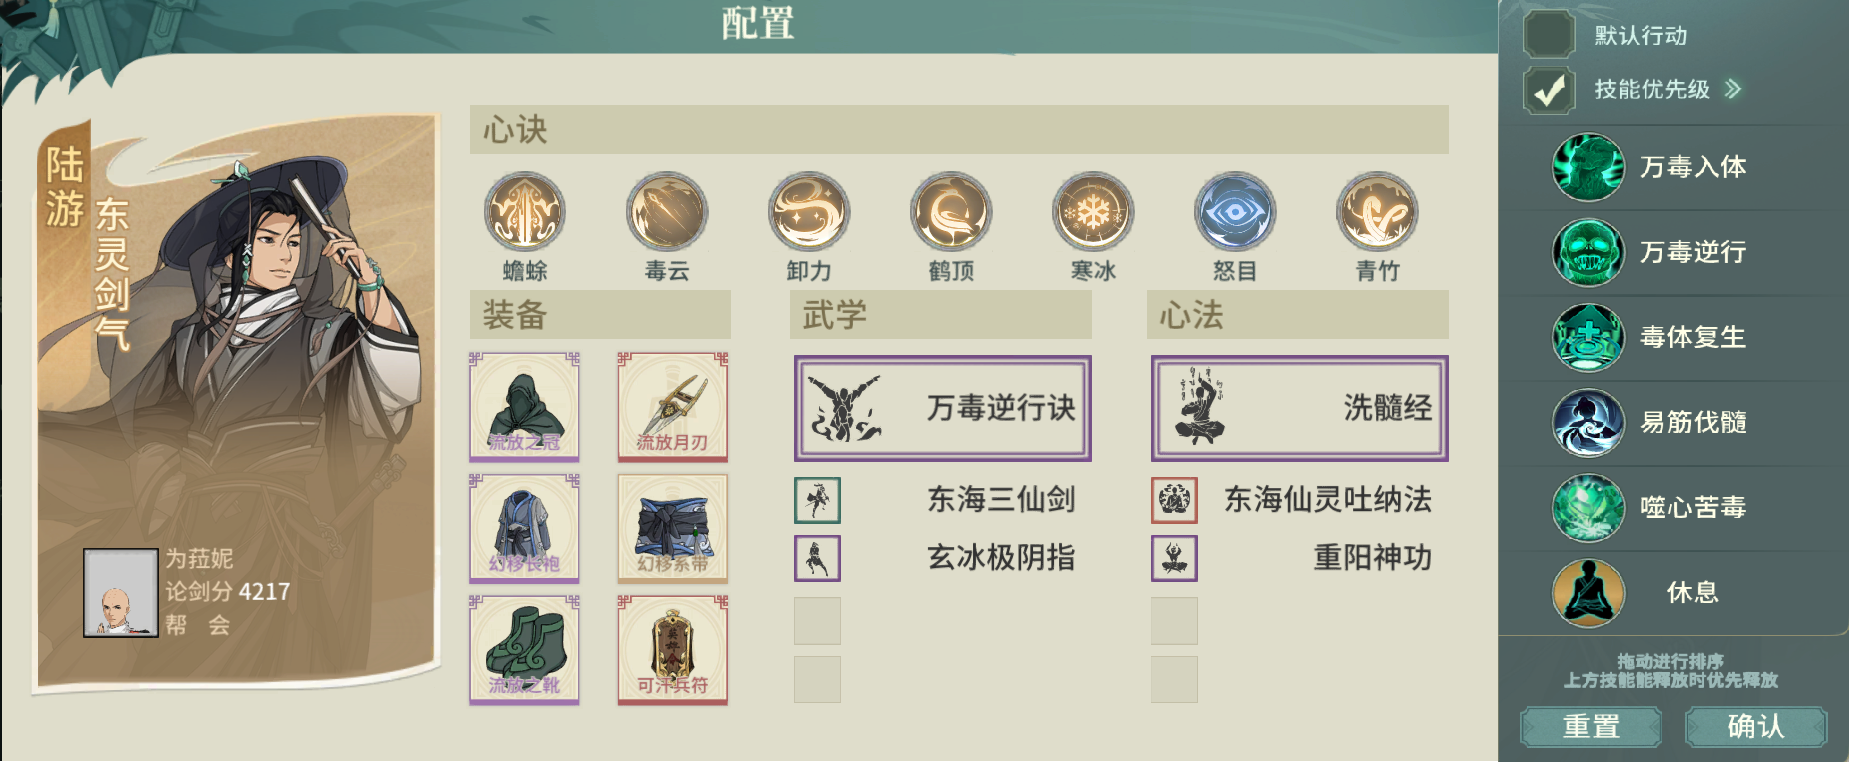This screenshot has width=1849, height=762.
Task: Select the 蟾蜍 heart formula icon
Action: point(525,211)
